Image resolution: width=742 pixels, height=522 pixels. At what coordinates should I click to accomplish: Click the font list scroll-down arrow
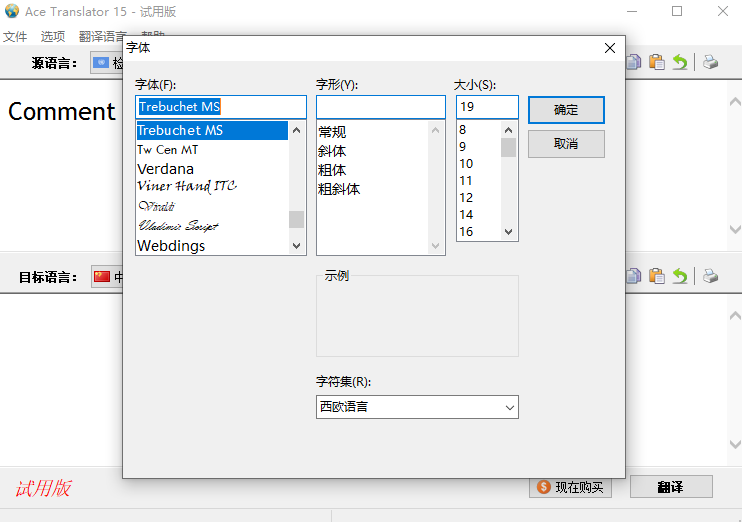(x=297, y=246)
